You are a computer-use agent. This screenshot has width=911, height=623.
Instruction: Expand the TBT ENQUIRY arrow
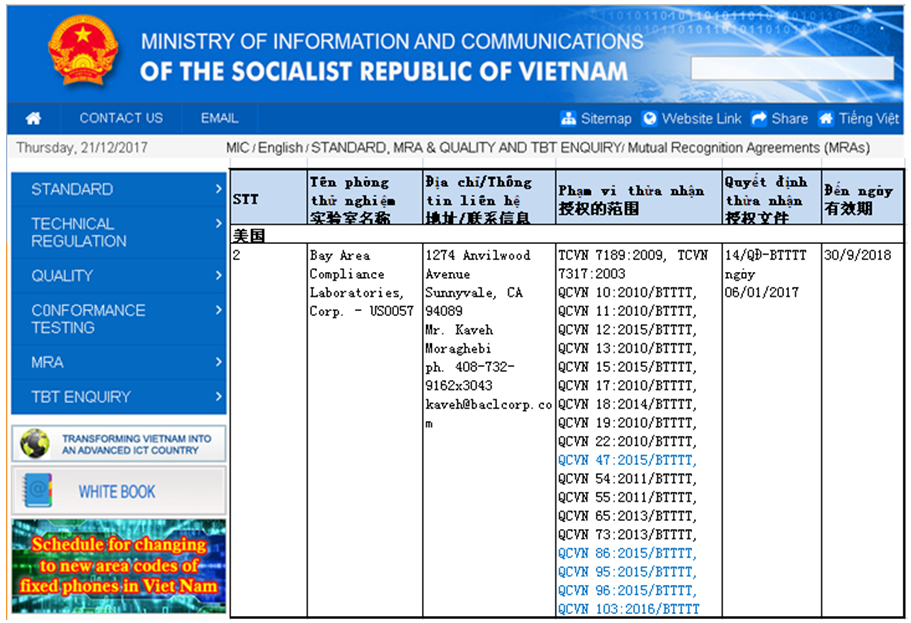[218, 397]
